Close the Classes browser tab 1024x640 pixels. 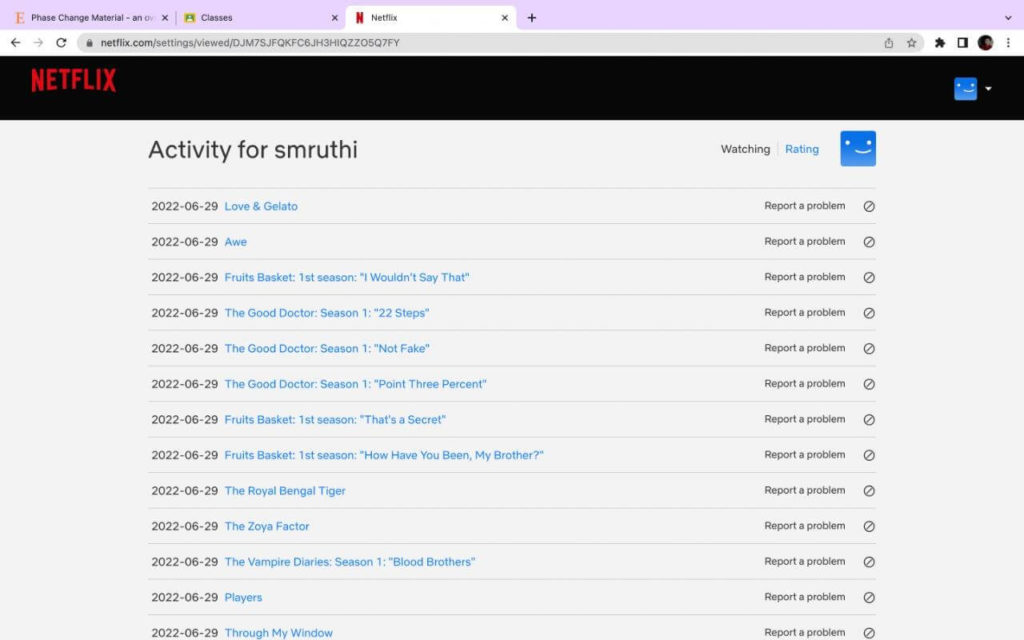[334, 18]
